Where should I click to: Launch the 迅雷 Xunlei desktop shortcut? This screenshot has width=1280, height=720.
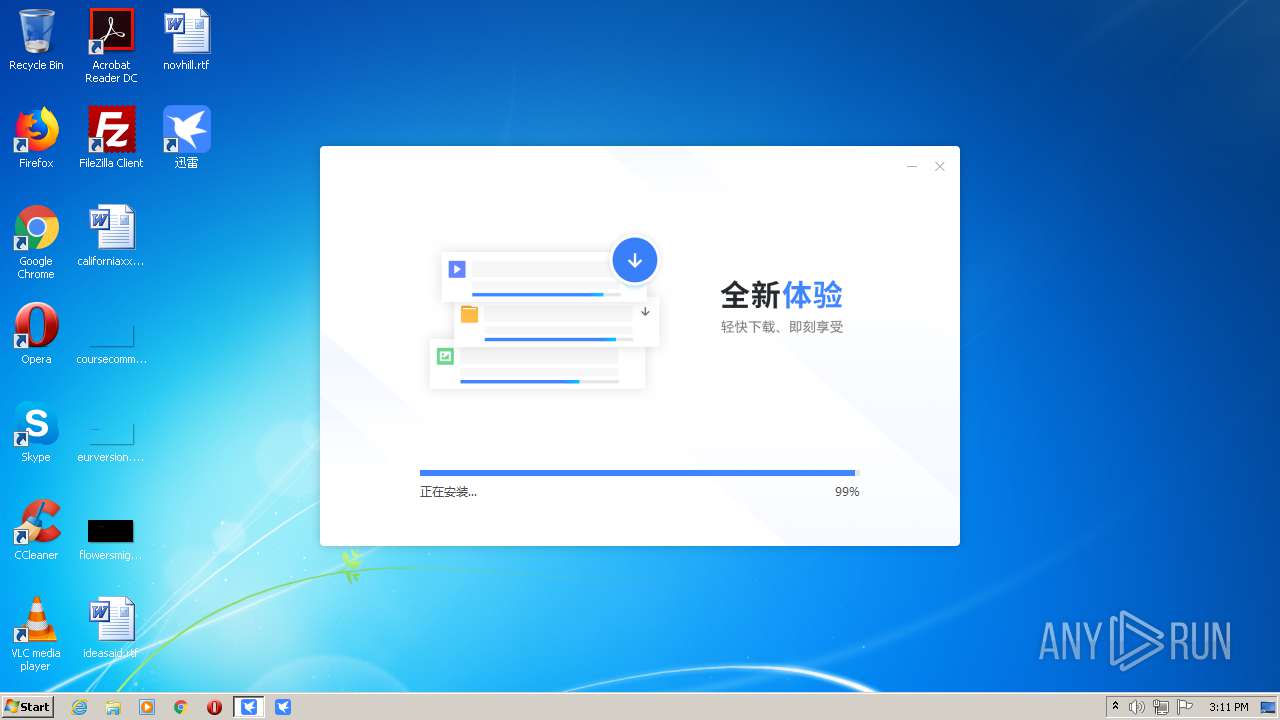pyautogui.click(x=186, y=138)
